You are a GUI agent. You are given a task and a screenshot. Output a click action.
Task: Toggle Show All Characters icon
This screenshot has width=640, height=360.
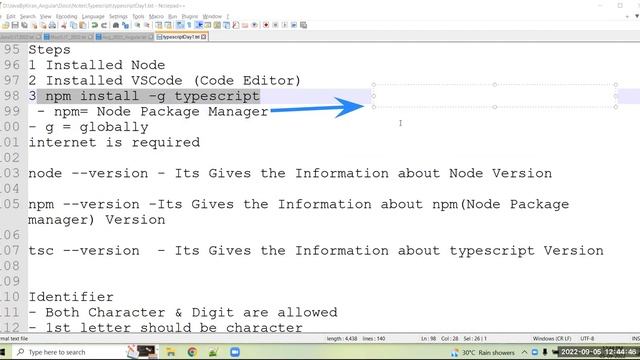click(189, 25)
